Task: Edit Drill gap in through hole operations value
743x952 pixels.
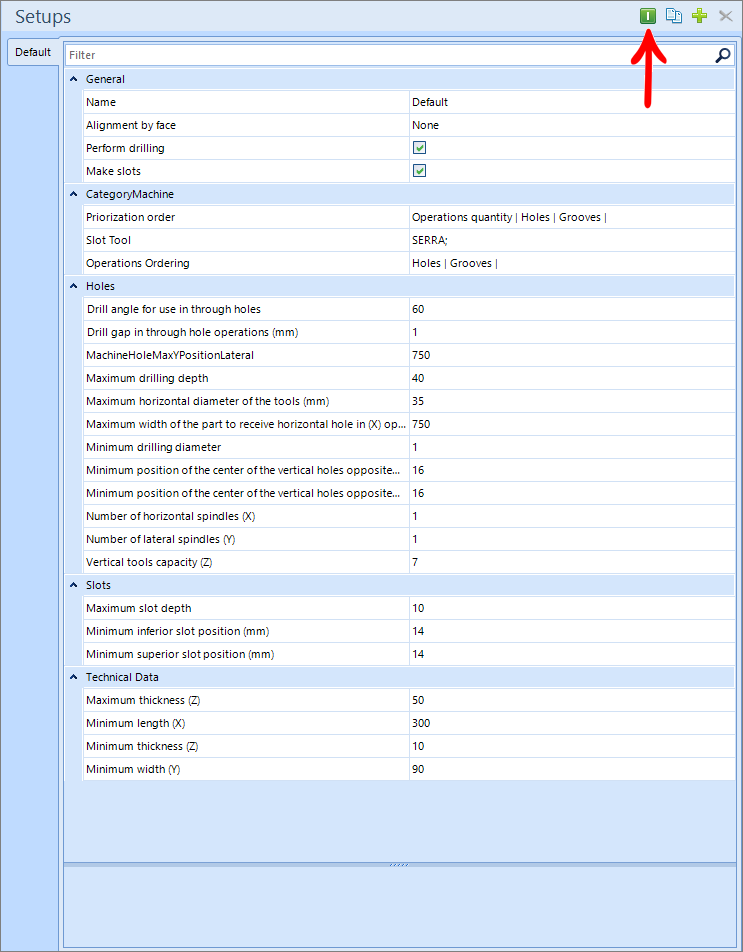Action: click(x=572, y=332)
